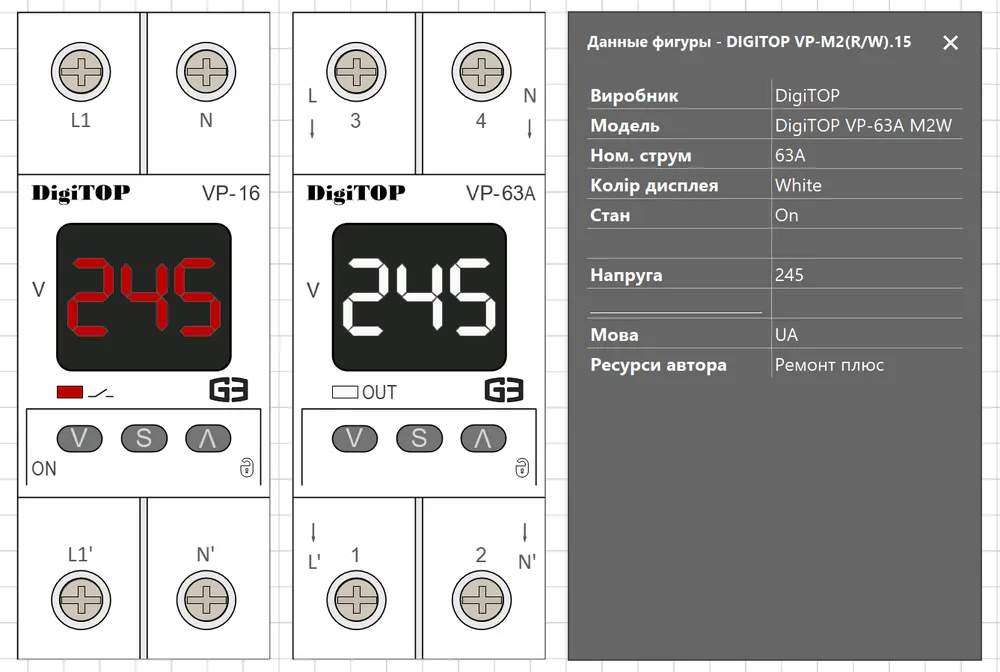Viewport: 1000px width, 672px height.
Task: Click the Ном. струм property label
Action: (640, 156)
